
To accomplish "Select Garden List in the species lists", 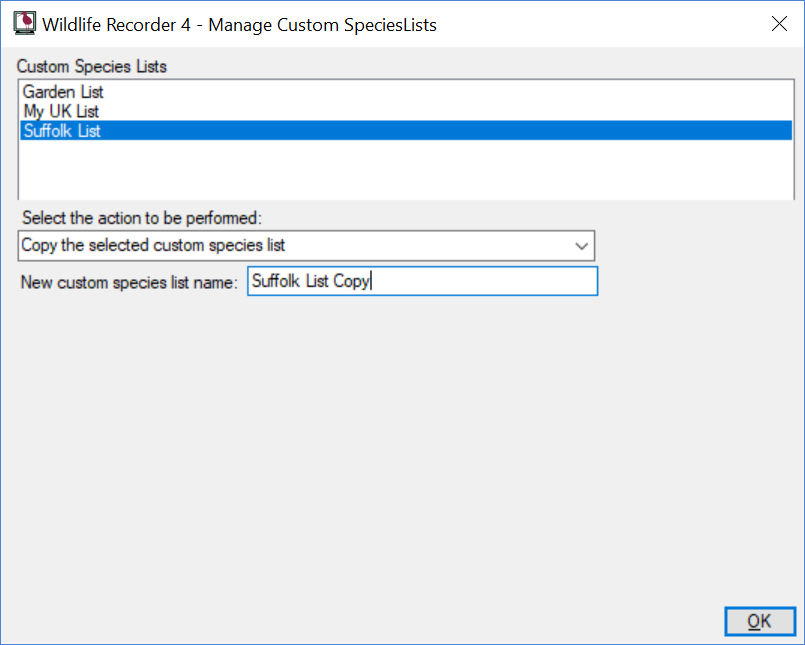I will 63,92.
